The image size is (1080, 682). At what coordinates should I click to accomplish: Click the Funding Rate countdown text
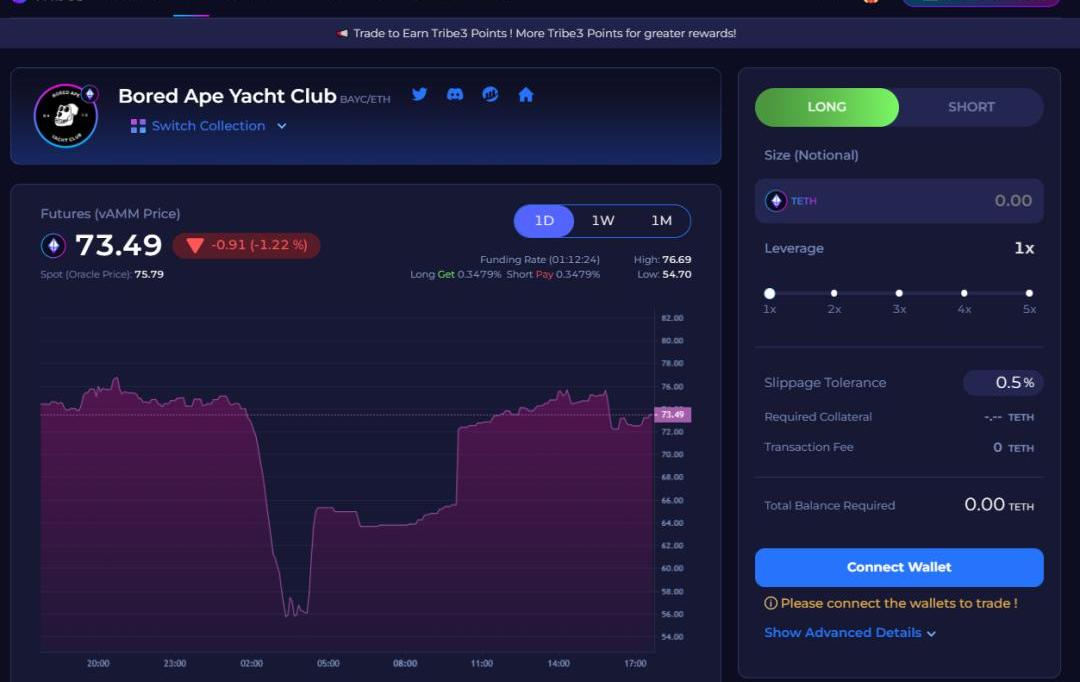(x=540, y=260)
